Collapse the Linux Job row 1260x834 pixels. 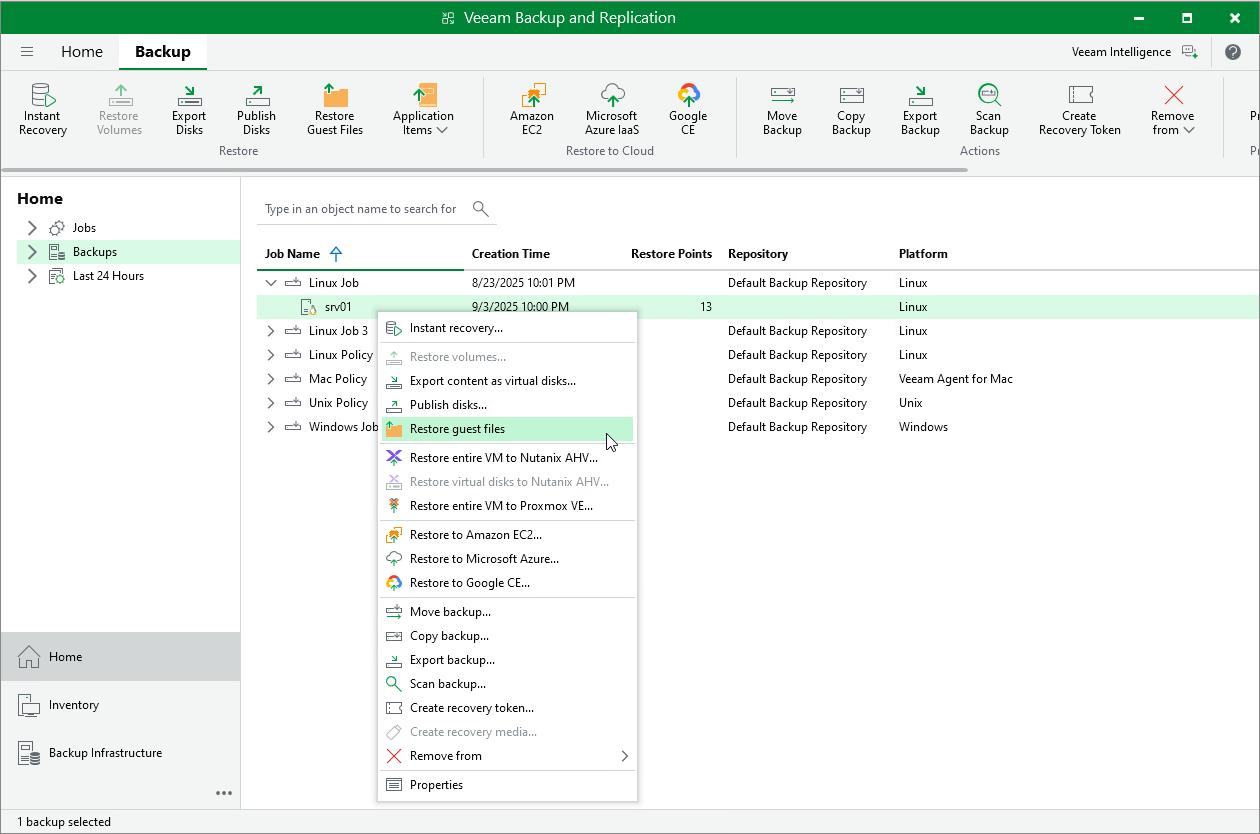[270, 283]
